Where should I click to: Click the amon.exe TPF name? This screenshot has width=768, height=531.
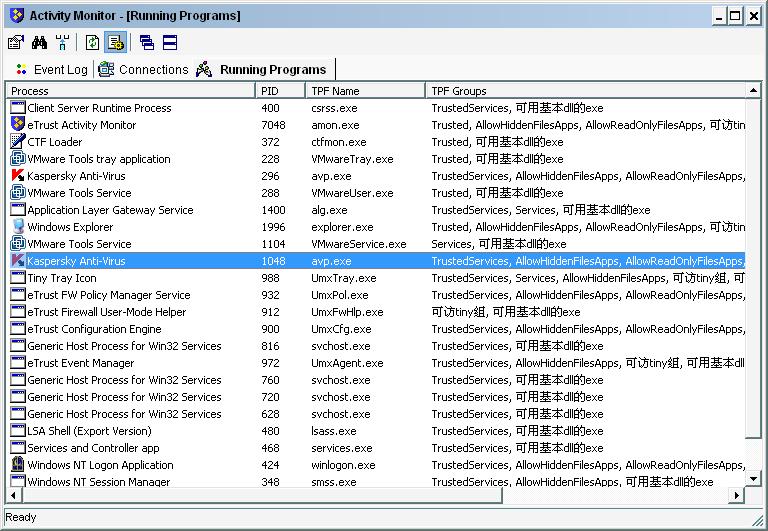(x=335, y=125)
